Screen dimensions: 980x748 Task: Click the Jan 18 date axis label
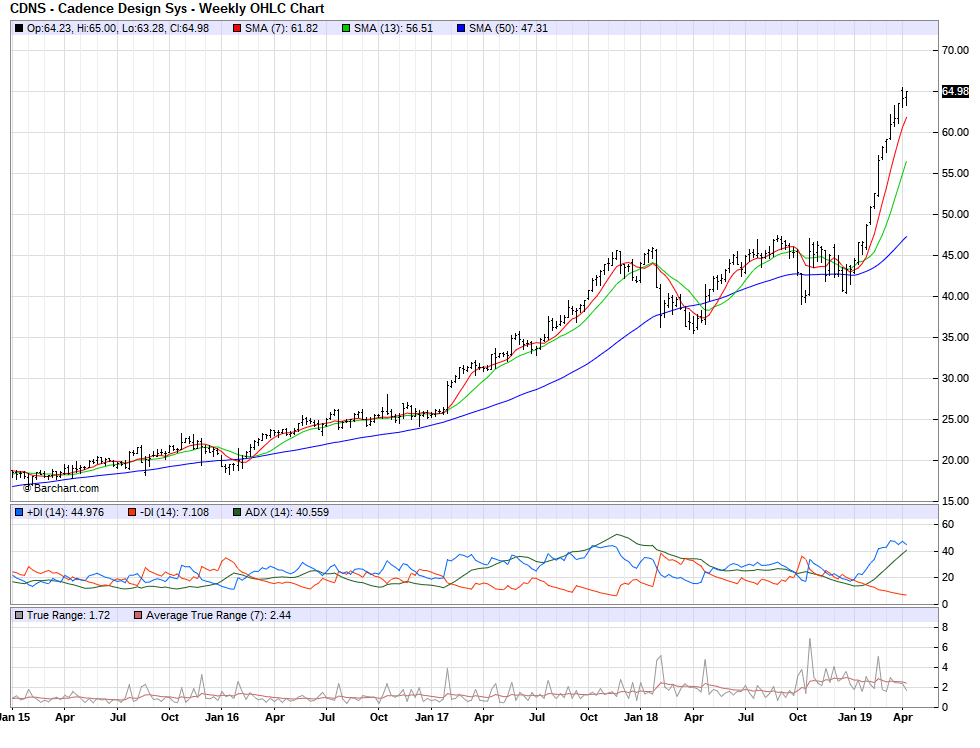[642, 717]
